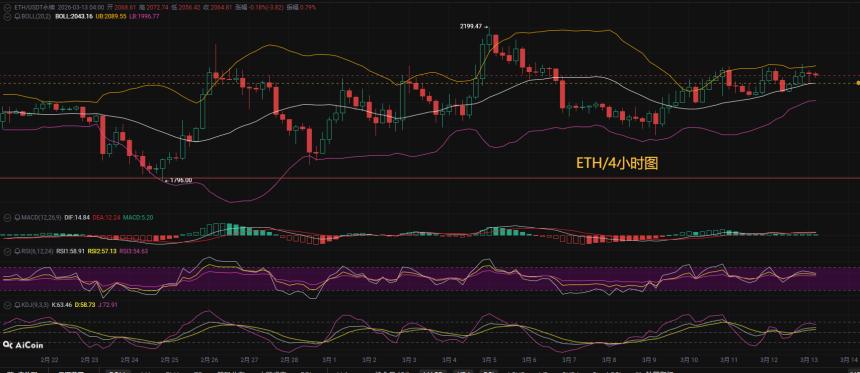860x373 pixels.
Task: Collapse the KDJ indicator circle toggle
Action: (x=7, y=305)
